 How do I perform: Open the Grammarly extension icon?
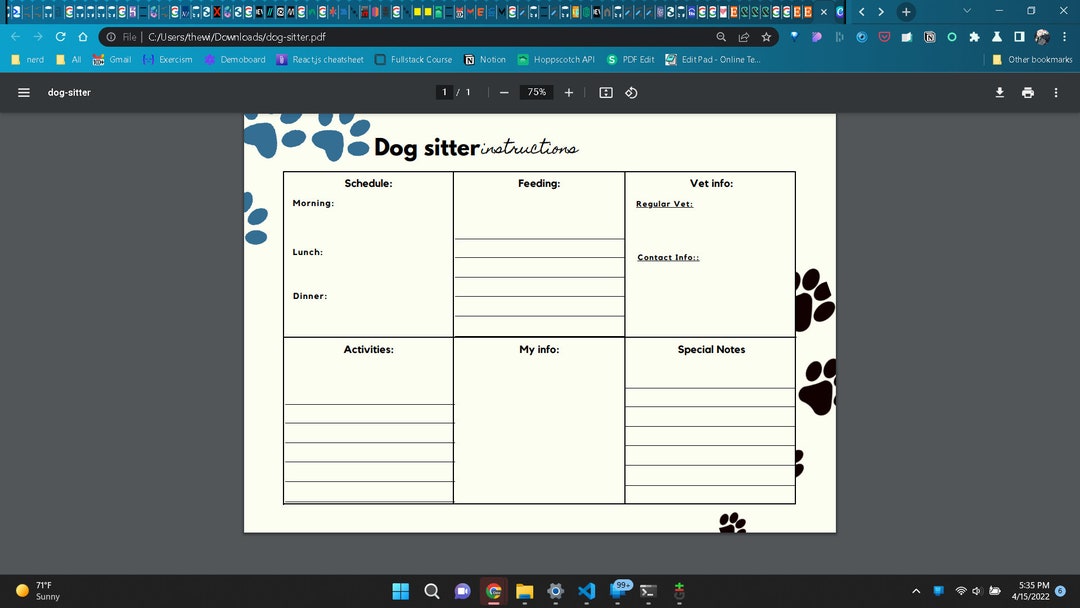click(951, 36)
